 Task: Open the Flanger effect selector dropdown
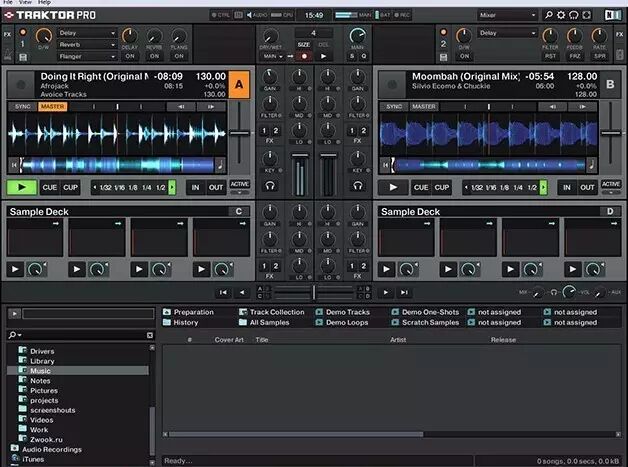pos(87,56)
